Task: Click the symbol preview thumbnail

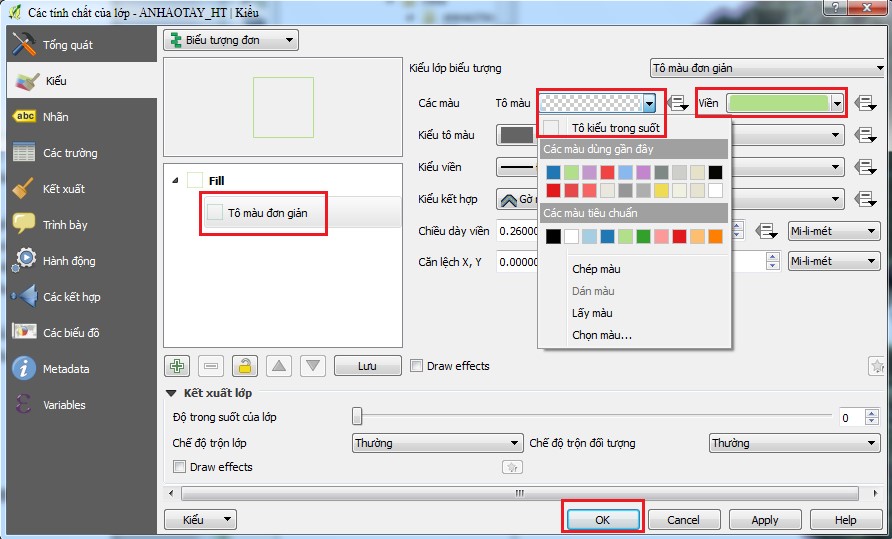Action: click(x=283, y=107)
